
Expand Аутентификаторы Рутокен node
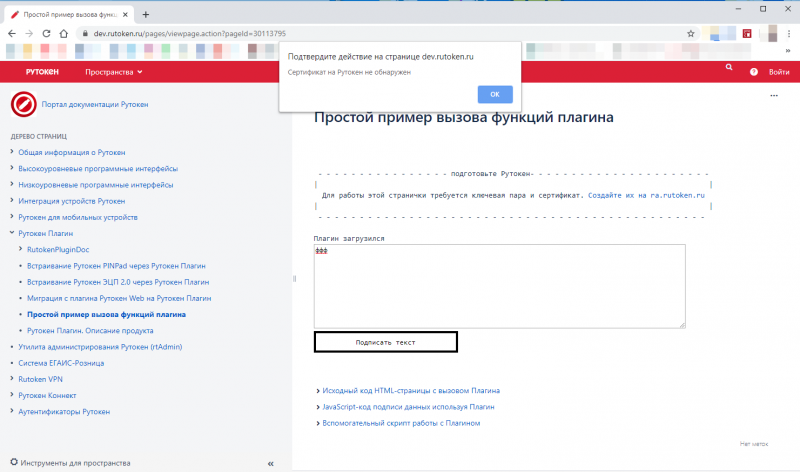(x=12, y=411)
